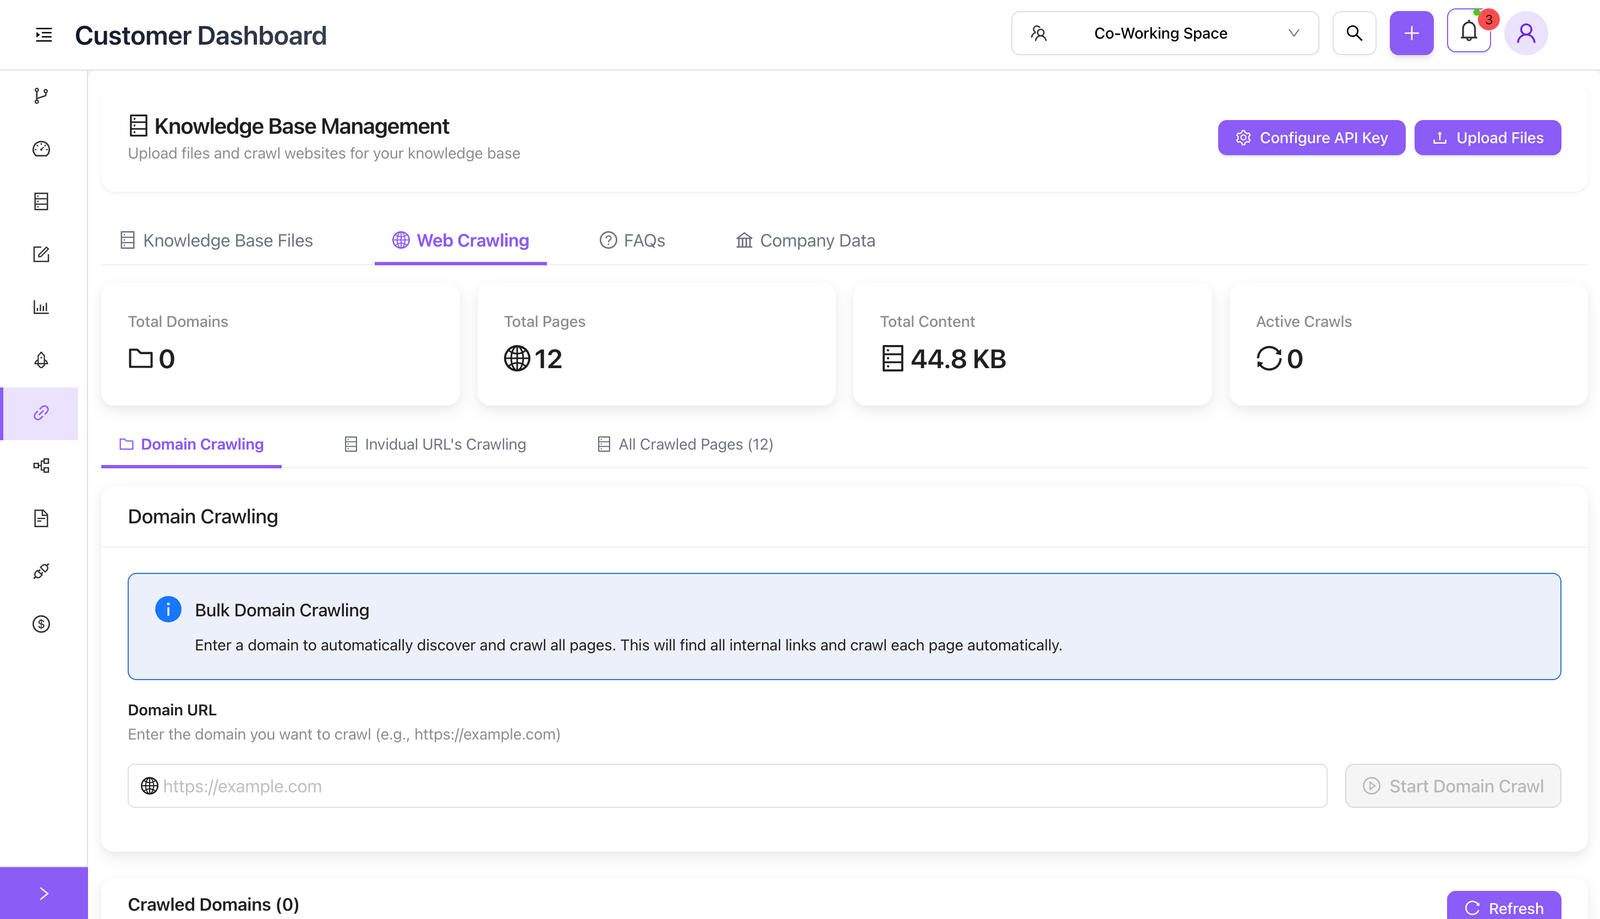The width and height of the screenshot is (1600, 919).
Task: Expand the sidebar with bottom arrow
Action: 43,893
